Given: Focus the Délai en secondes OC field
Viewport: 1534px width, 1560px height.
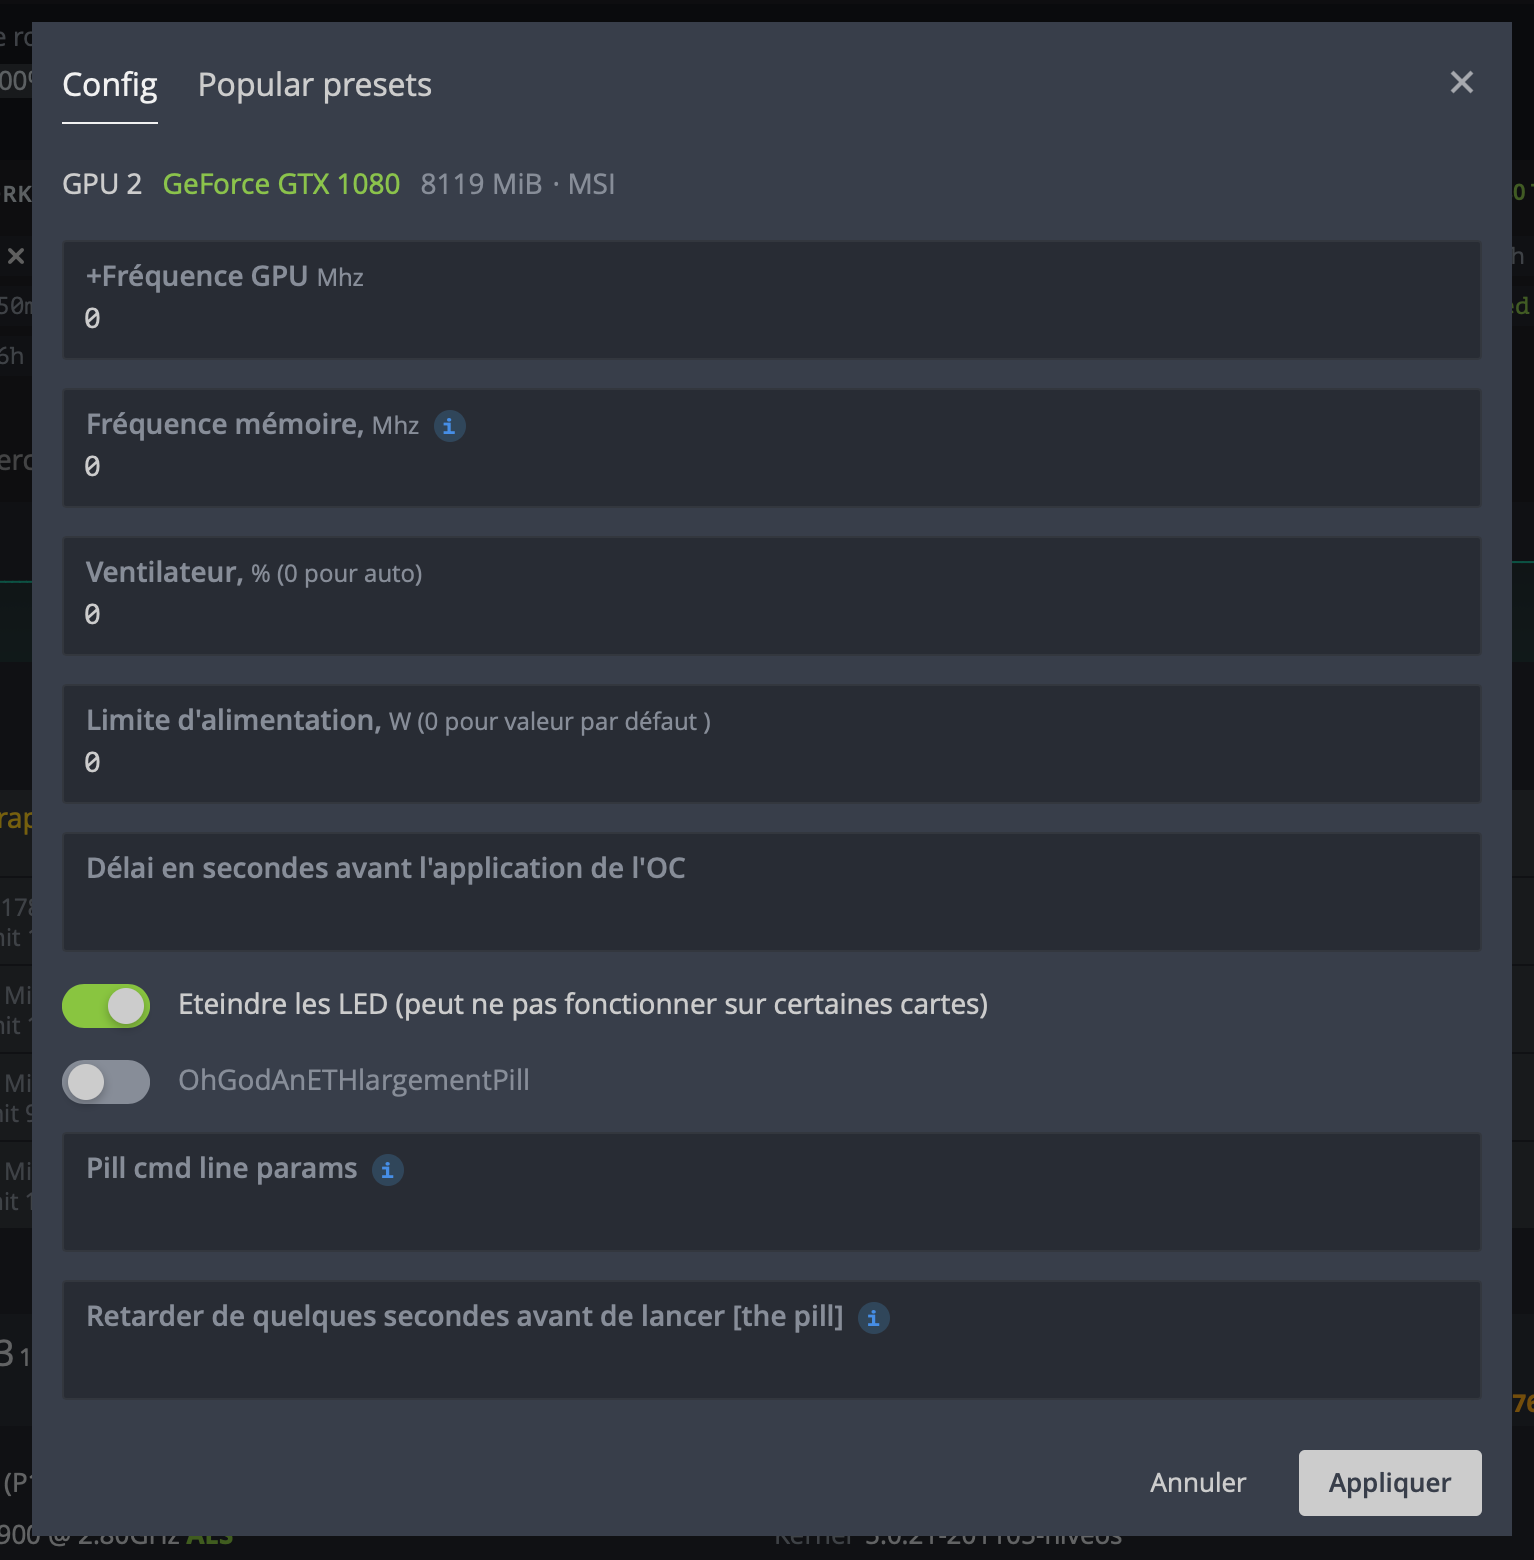Looking at the screenshot, I should point(770,910).
